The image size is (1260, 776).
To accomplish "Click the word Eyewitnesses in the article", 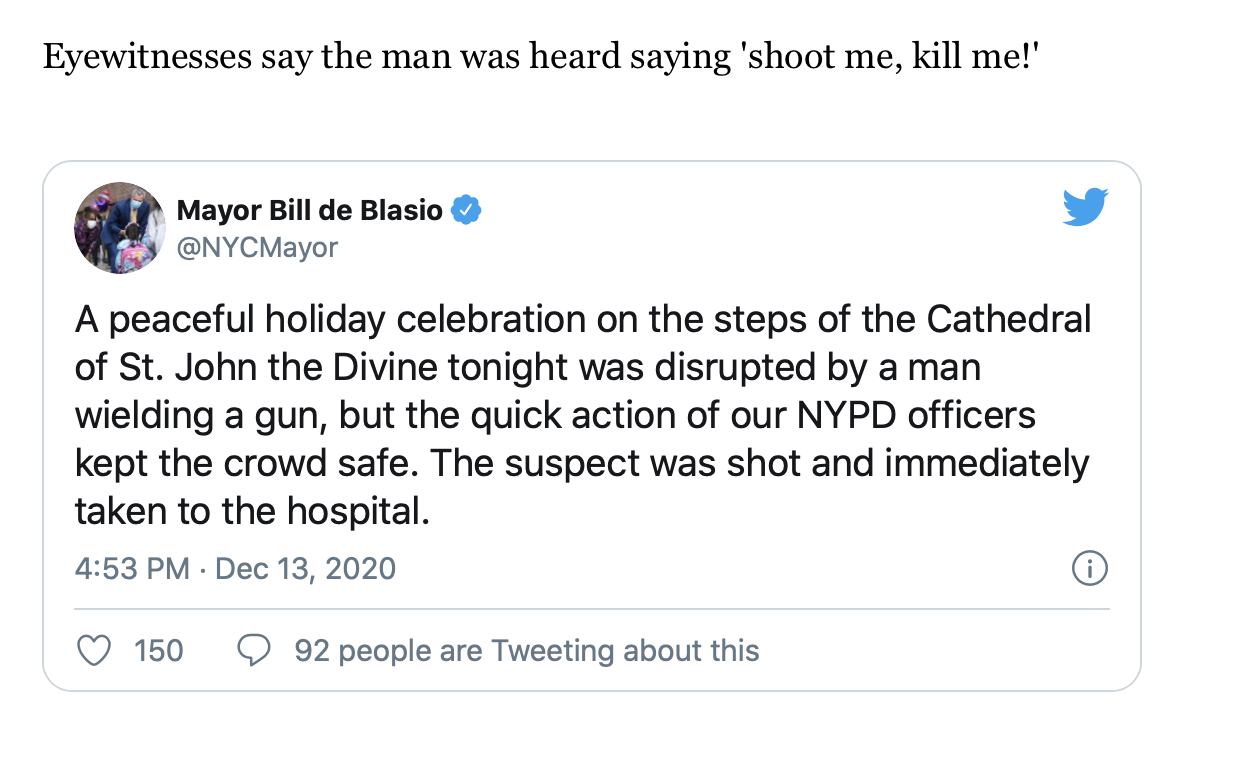I will [x=147, y=55].
